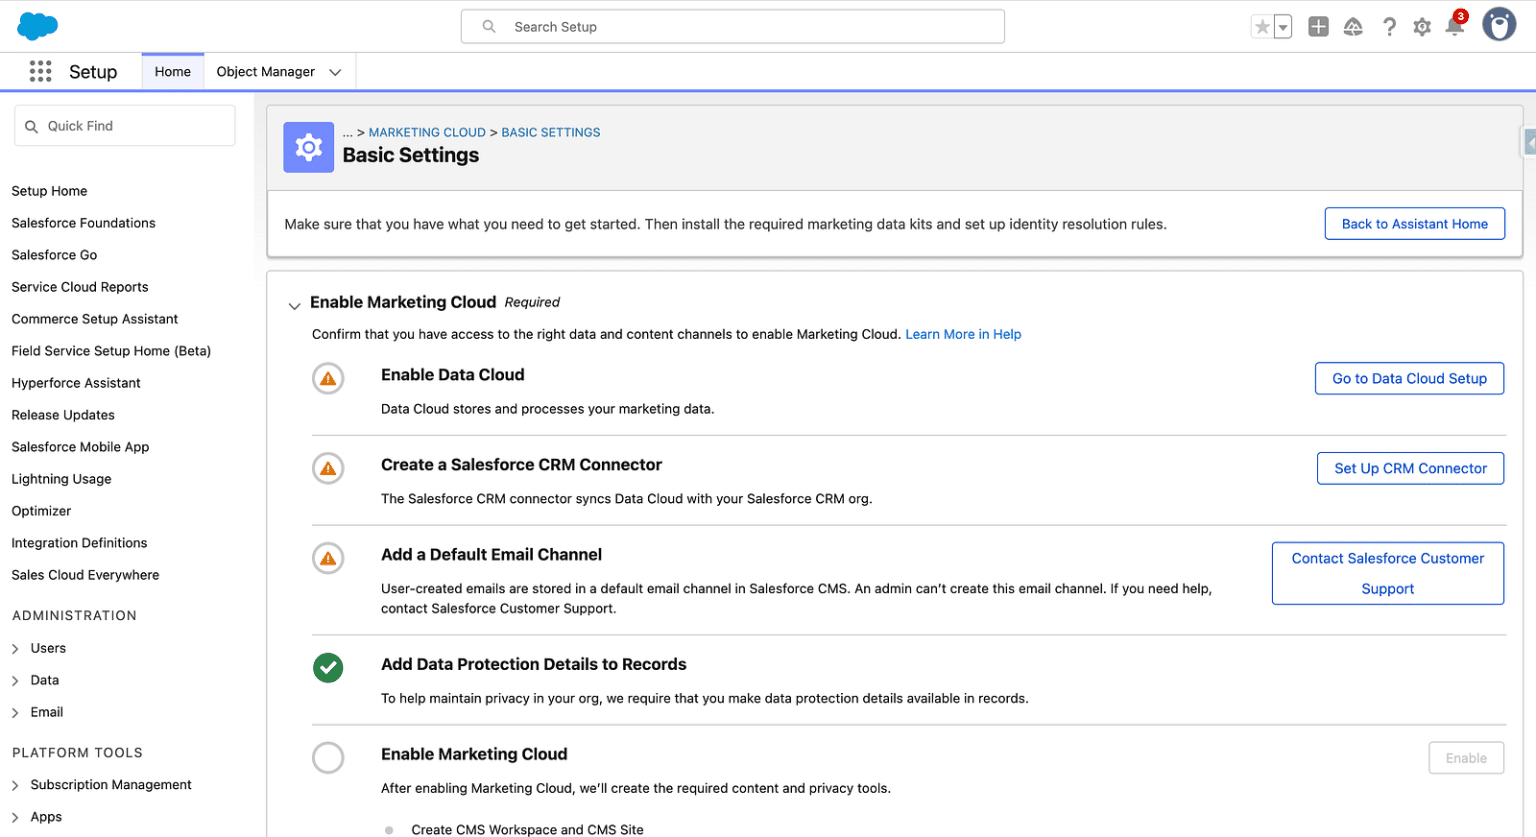Click the empty status circle for Enable Marketing Cloud
The height and width of the screenshot is (837, 1536).
tap(328, 757)
